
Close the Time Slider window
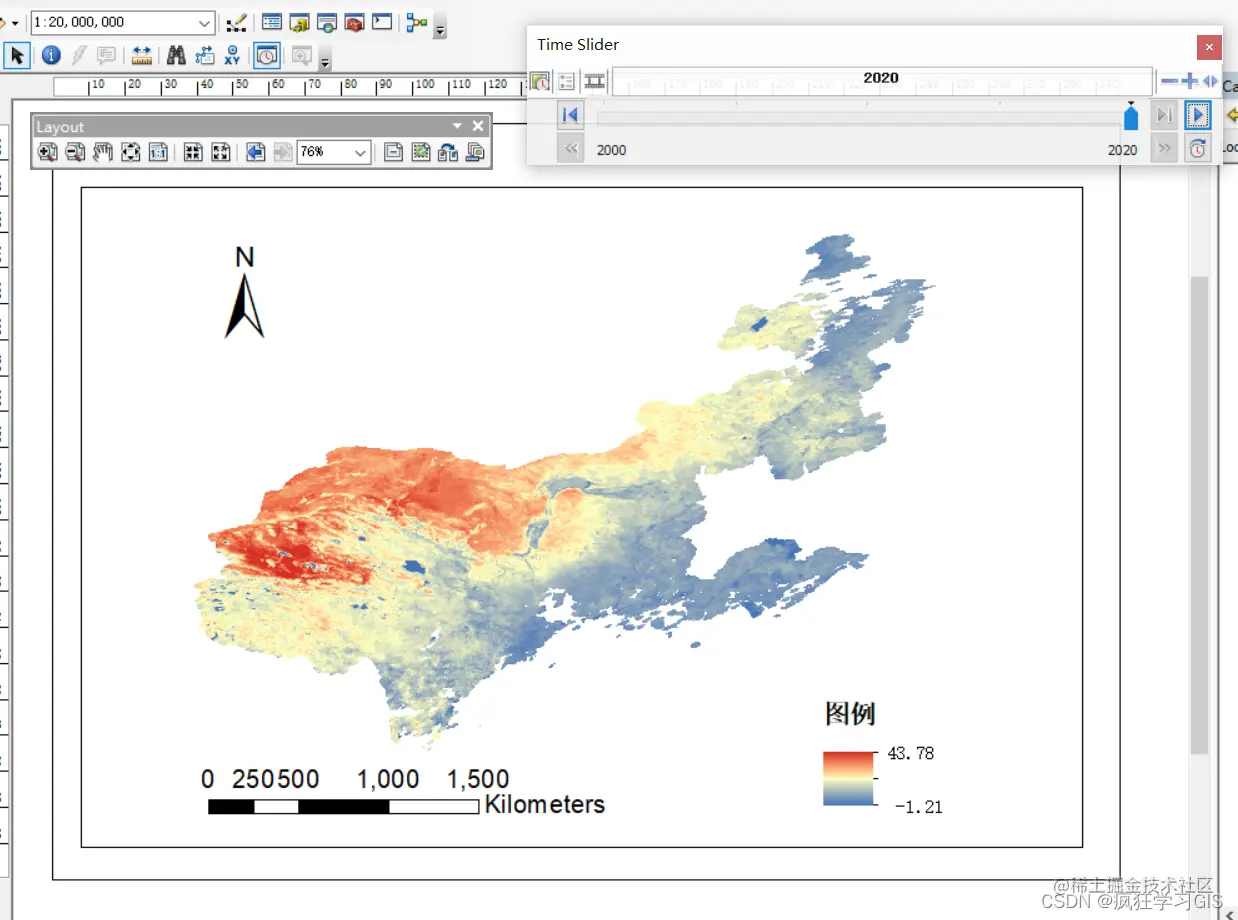tap(1209, 46)
